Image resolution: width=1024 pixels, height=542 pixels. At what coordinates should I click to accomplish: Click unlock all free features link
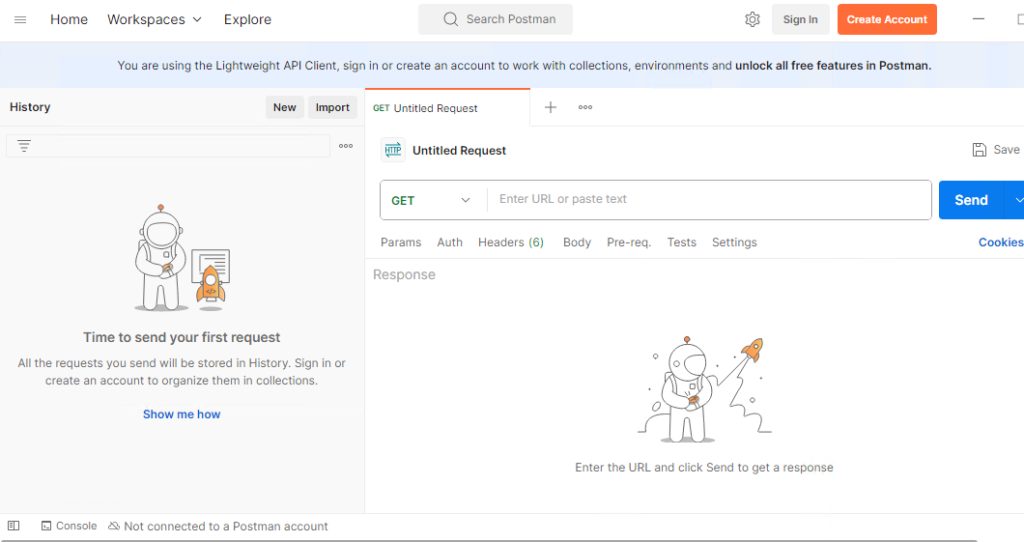pyautogui.click(x=833, y=65)
